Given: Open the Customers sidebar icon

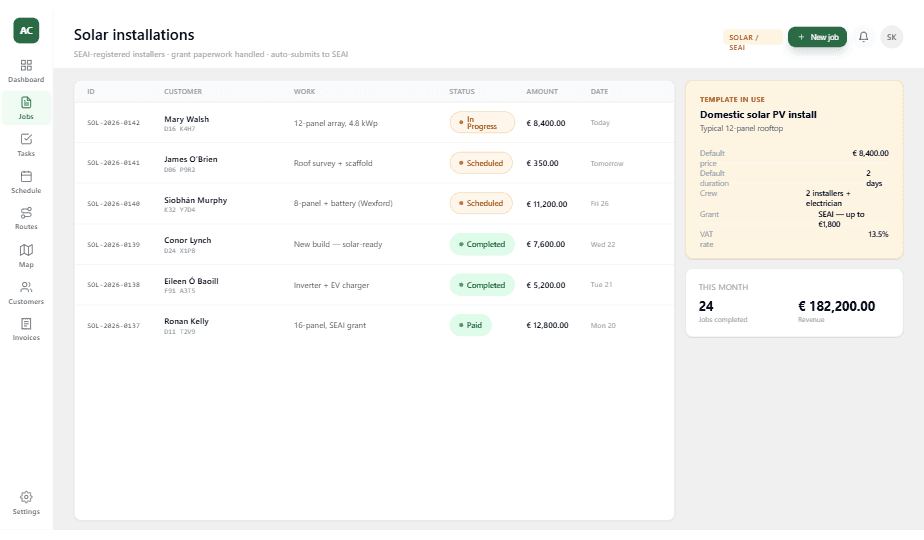Looking at the screenshot, I should (x=26, y=287).
